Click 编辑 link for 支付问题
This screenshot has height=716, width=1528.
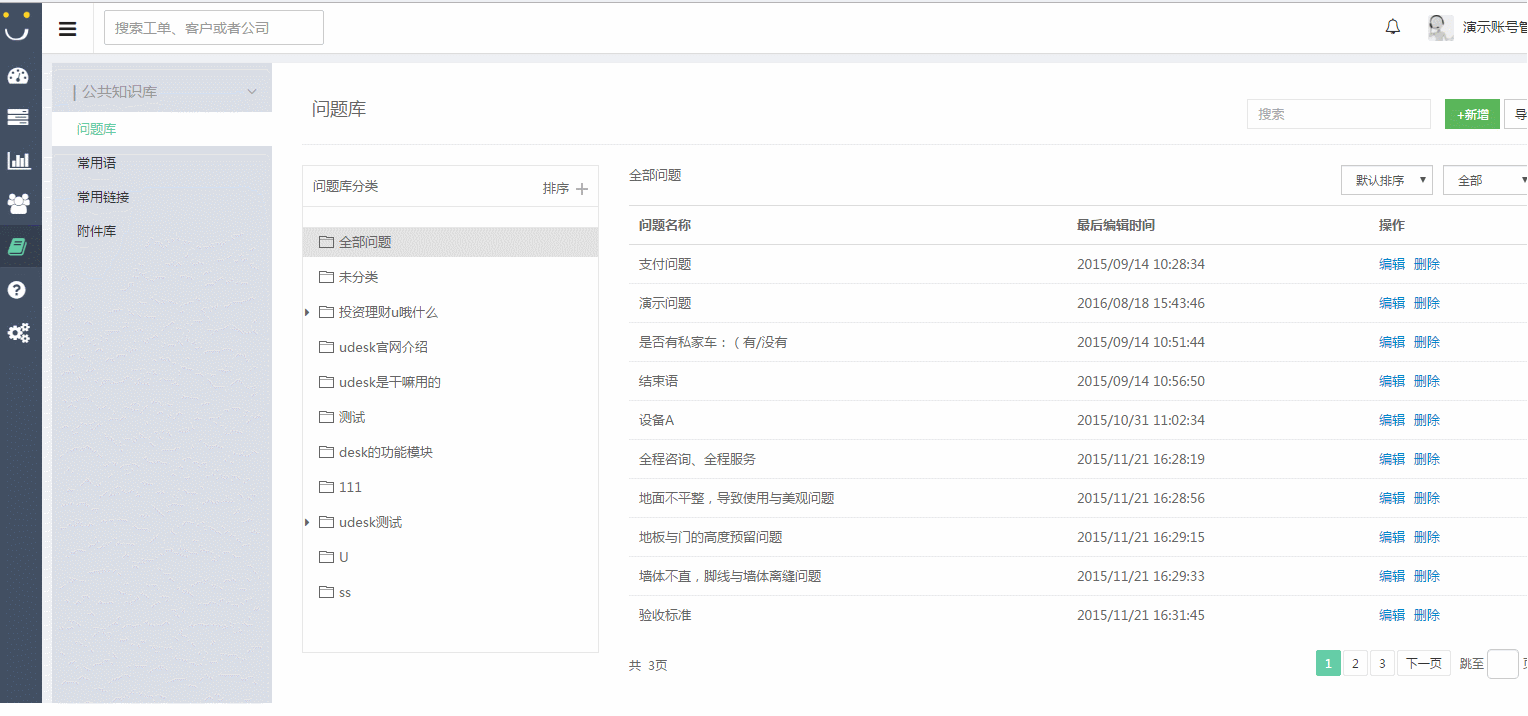[1390, 263]
